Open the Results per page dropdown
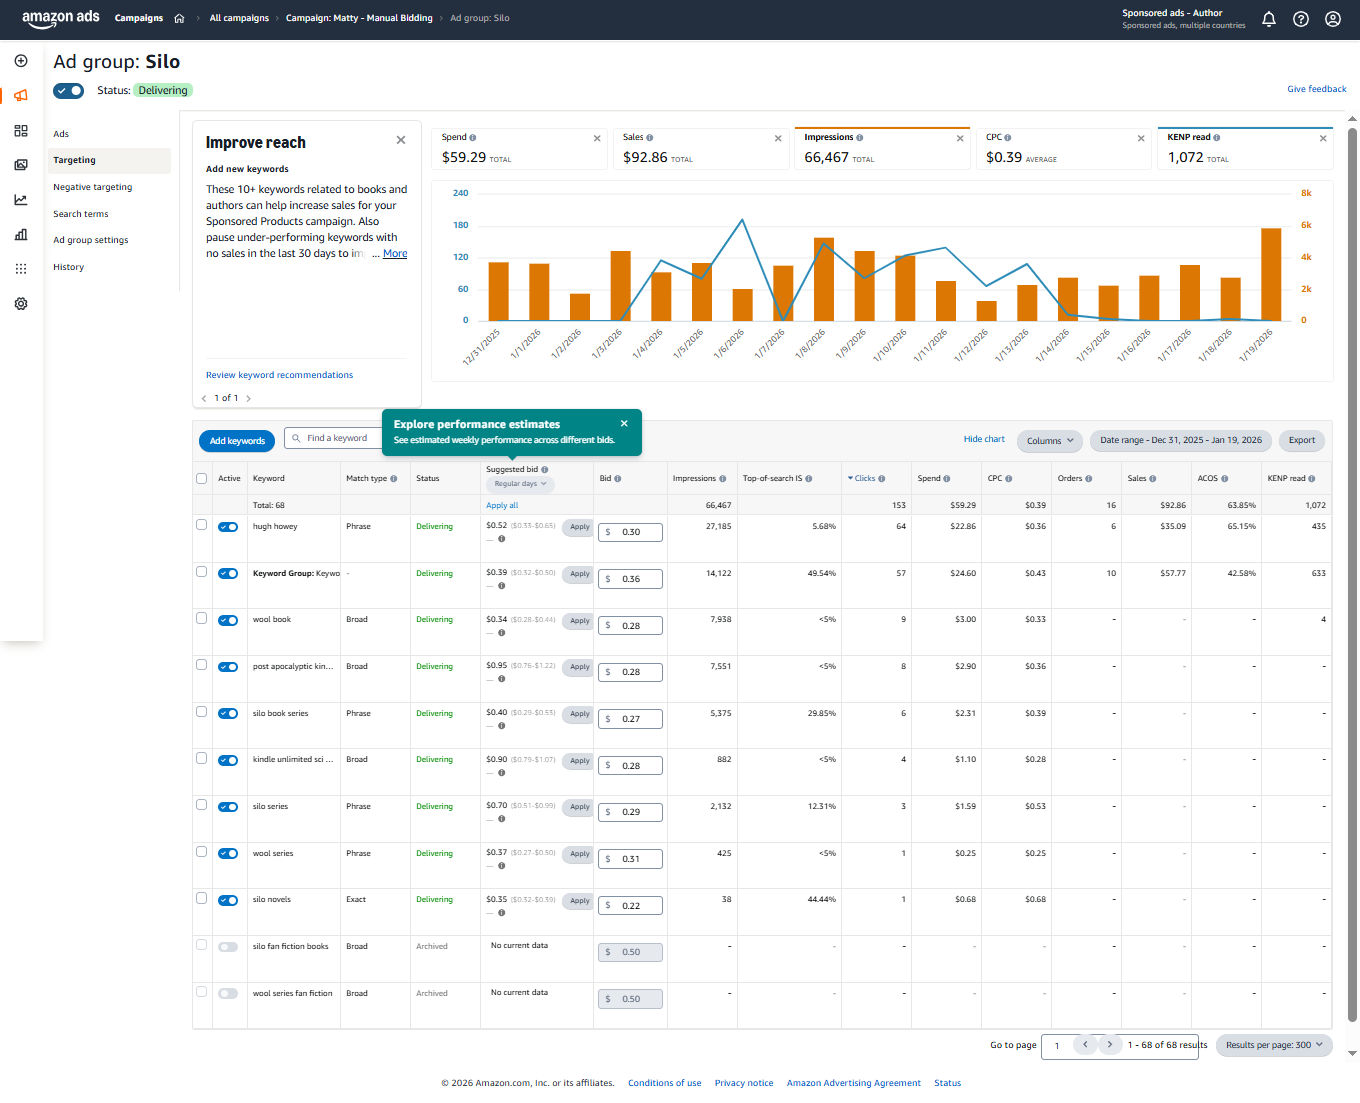Viewport: 1360px width, 1103px height. tap(1273, 1045)
